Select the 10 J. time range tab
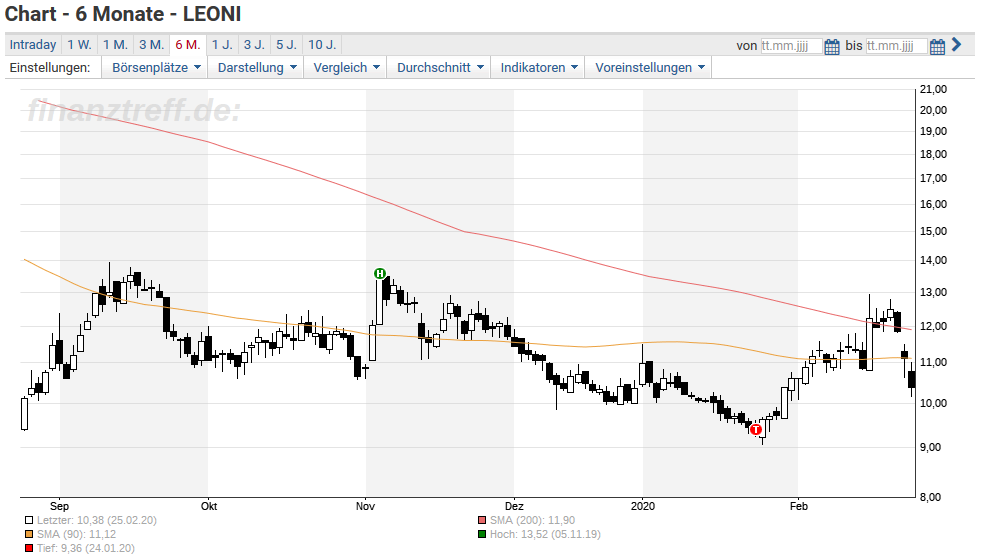Viewport: 983px width, 558px height. coord(322,45)
